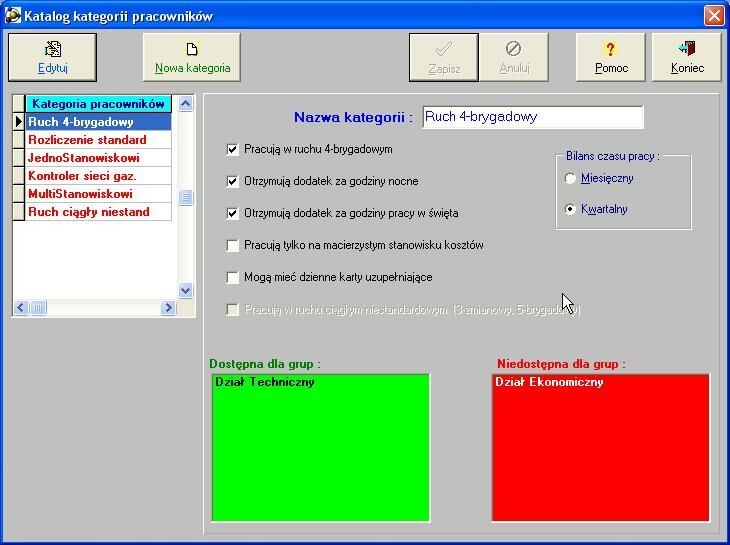Click the Edytuj button
This screenshot has width=730, height=545.
(x=52, y=57)
